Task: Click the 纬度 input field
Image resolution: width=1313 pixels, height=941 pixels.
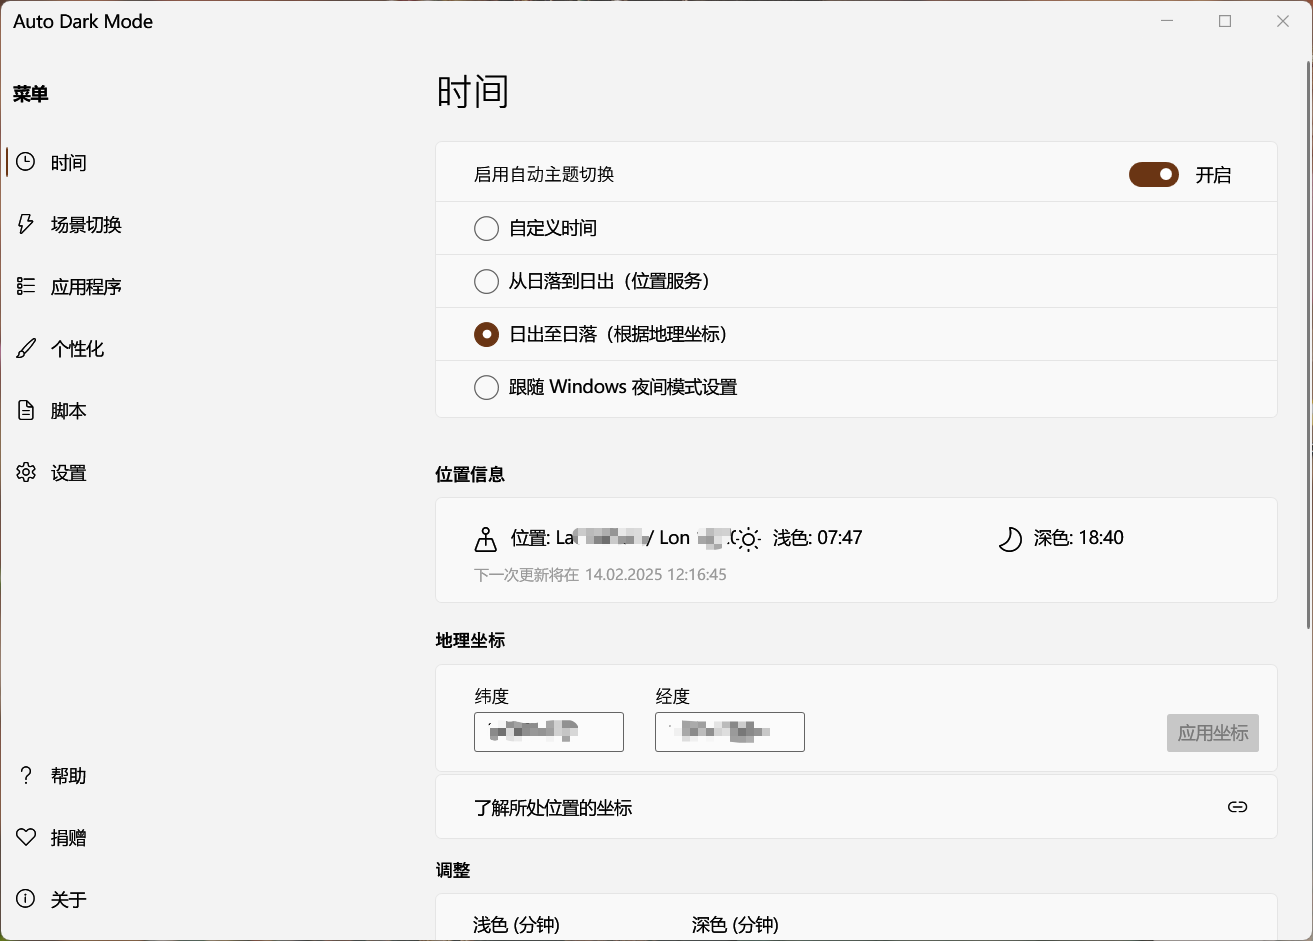Action: (549, 732)
